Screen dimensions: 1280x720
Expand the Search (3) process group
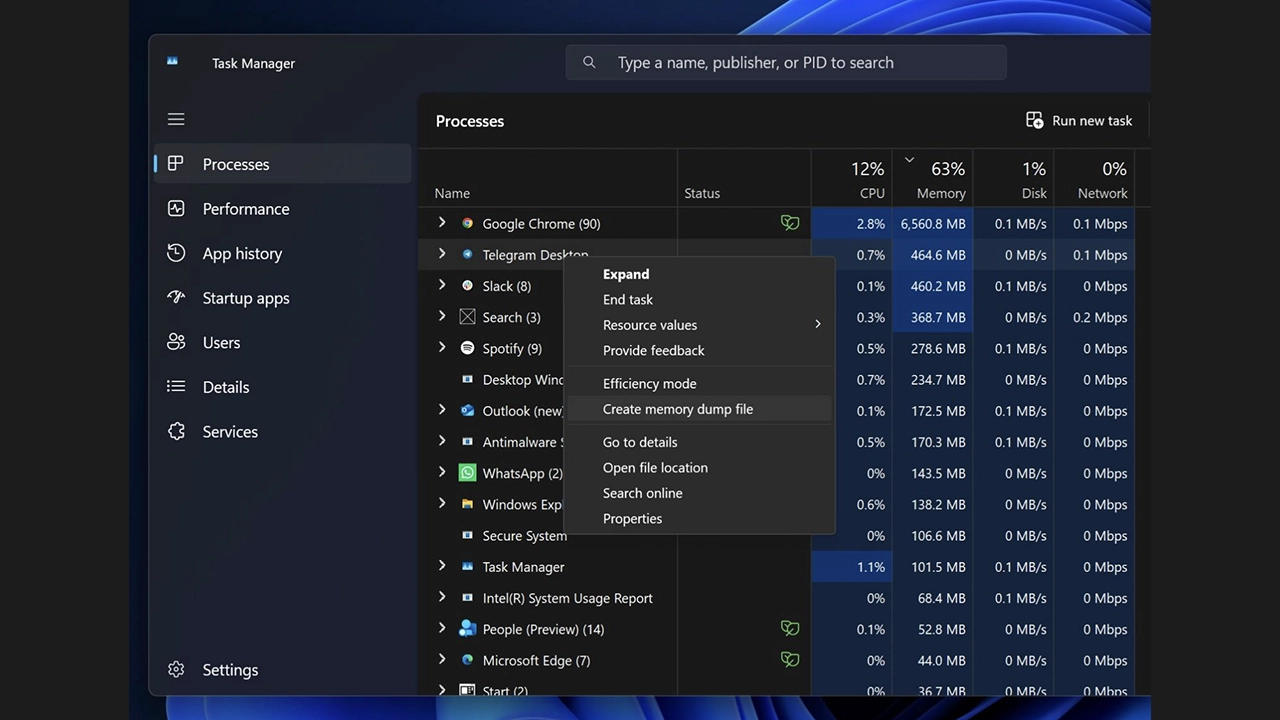pyautogui.click(x=442, y=316)
